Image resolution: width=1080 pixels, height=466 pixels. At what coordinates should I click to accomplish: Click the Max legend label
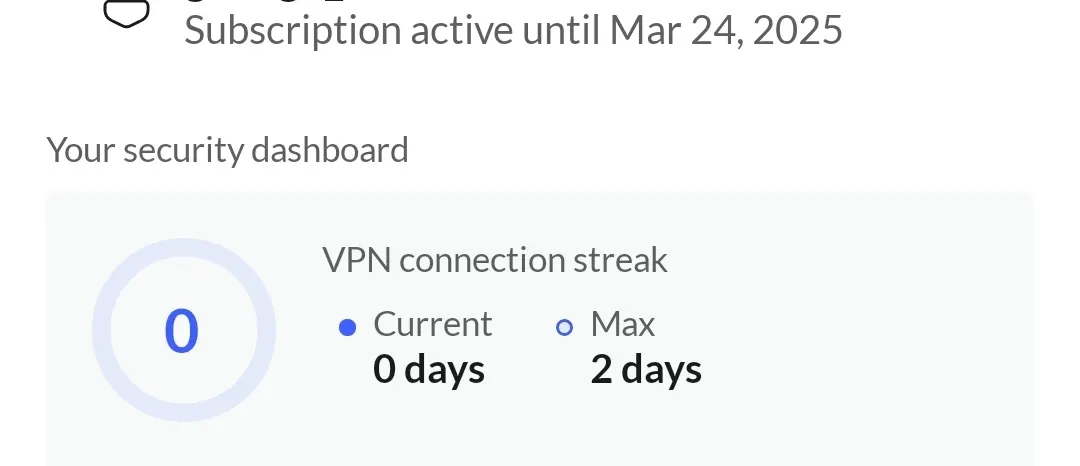pyautogui.click(x=623, y=324)
